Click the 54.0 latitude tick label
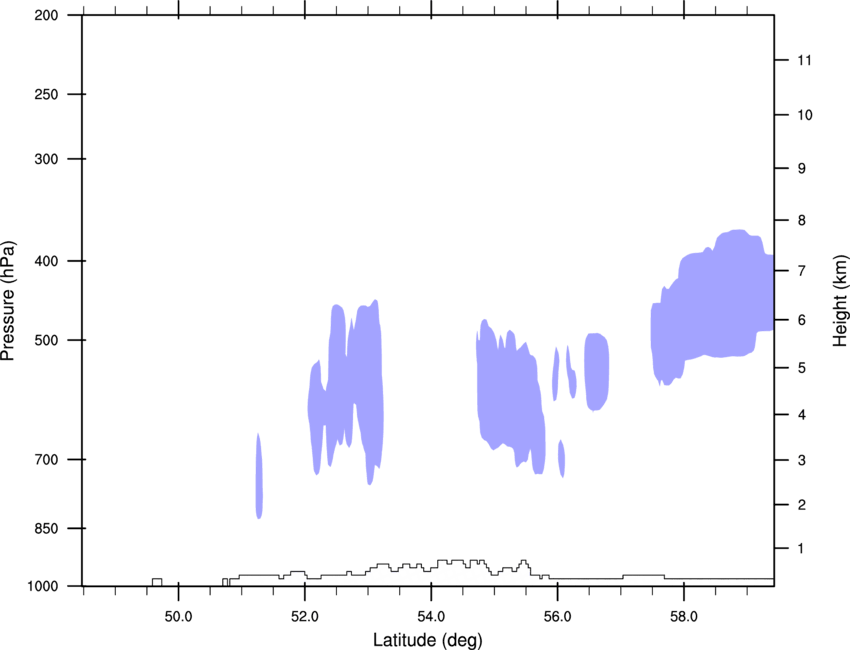Image resolution: width=850 pixels, height=650 pixels. pyautogui.click(x=431, y=617)
